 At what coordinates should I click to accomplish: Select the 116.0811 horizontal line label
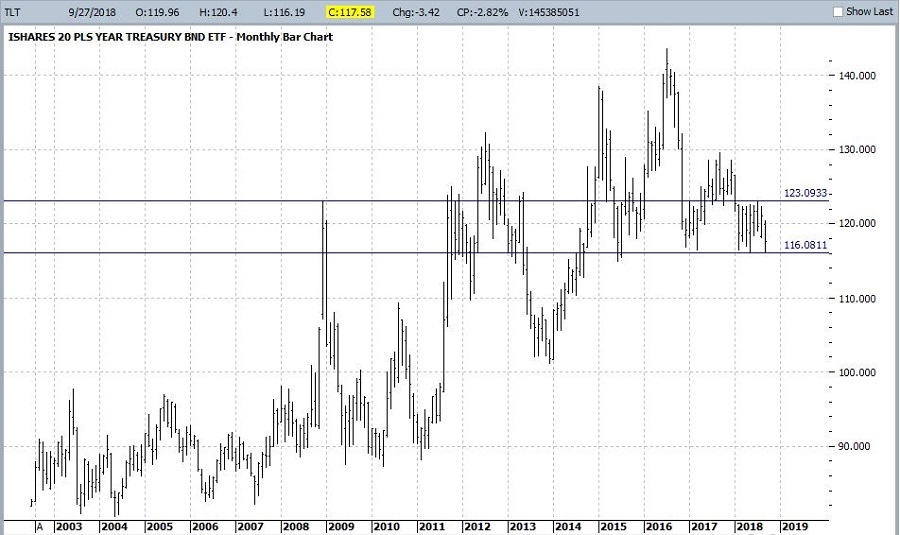805,245
